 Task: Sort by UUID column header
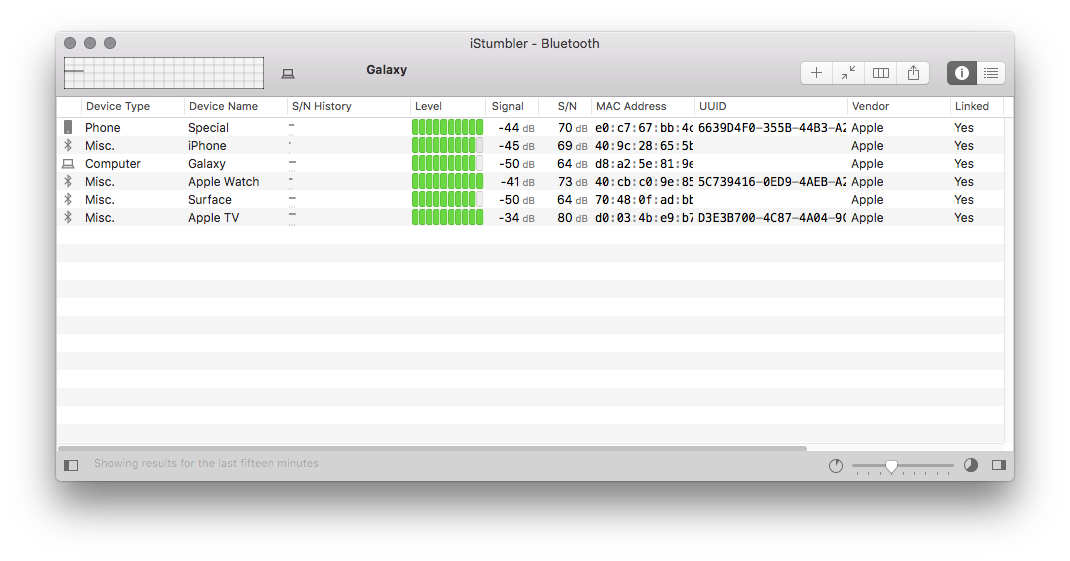coord(712,106)
